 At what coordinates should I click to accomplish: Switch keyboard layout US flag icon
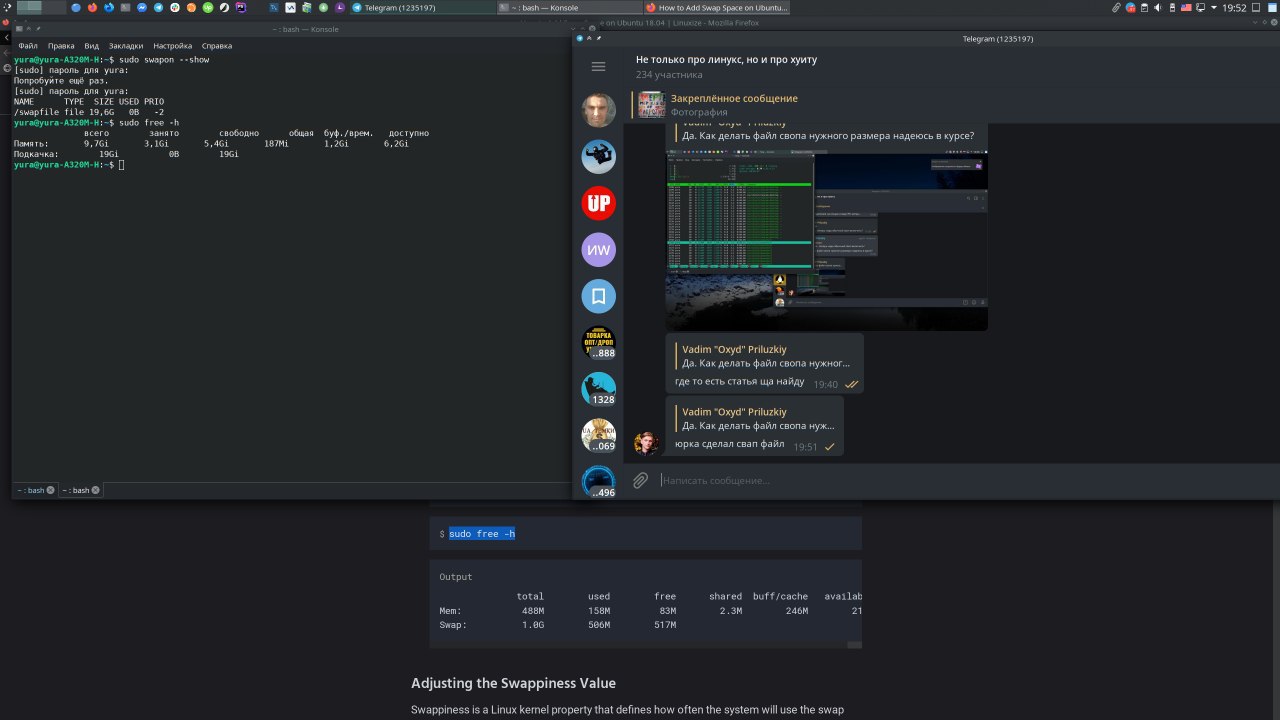[1186, 7]
